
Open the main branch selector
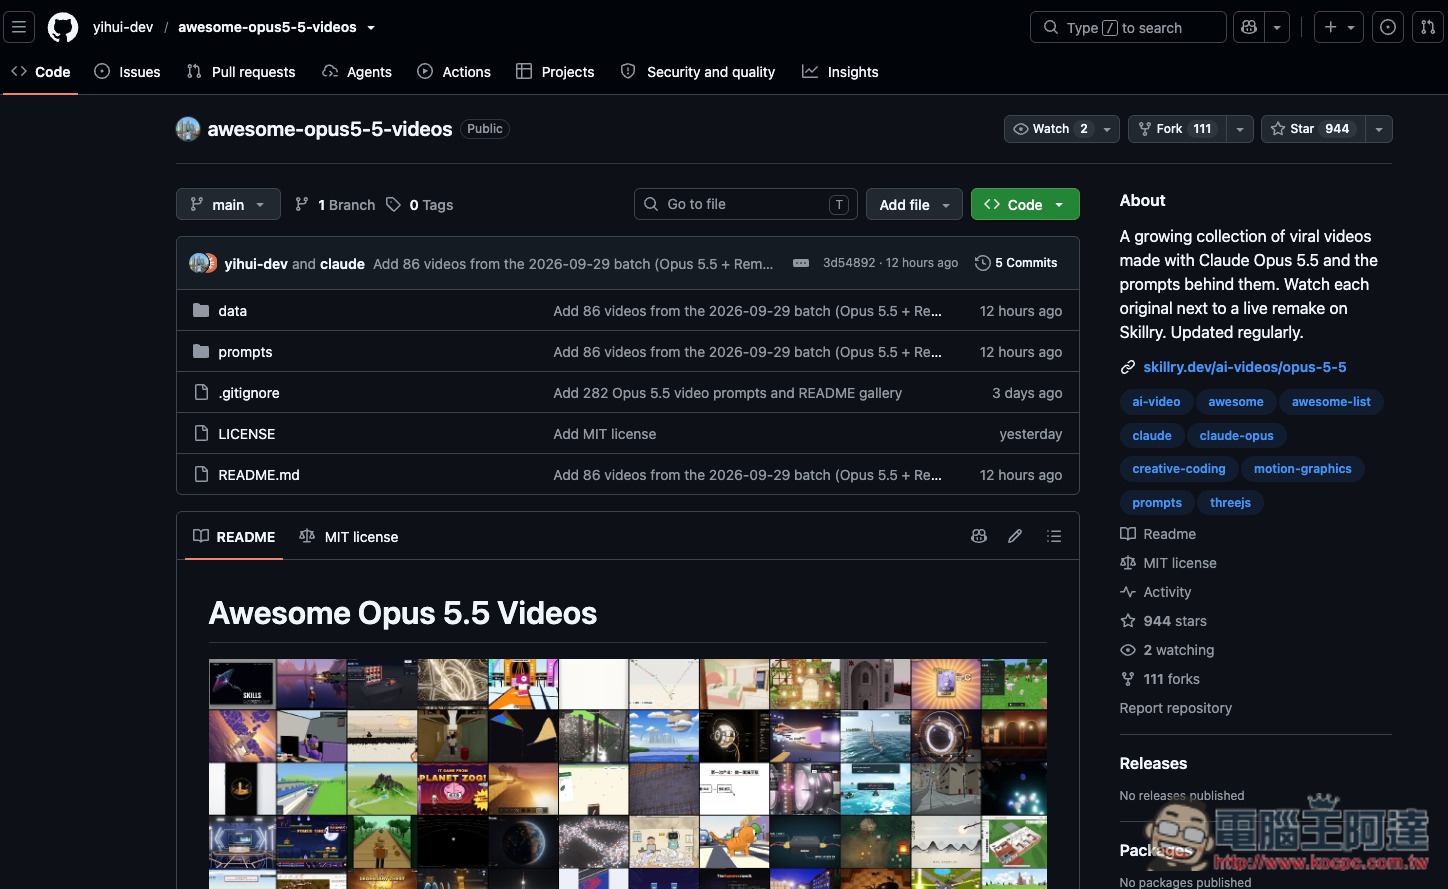pyautogui.click(x=228, y=204)
